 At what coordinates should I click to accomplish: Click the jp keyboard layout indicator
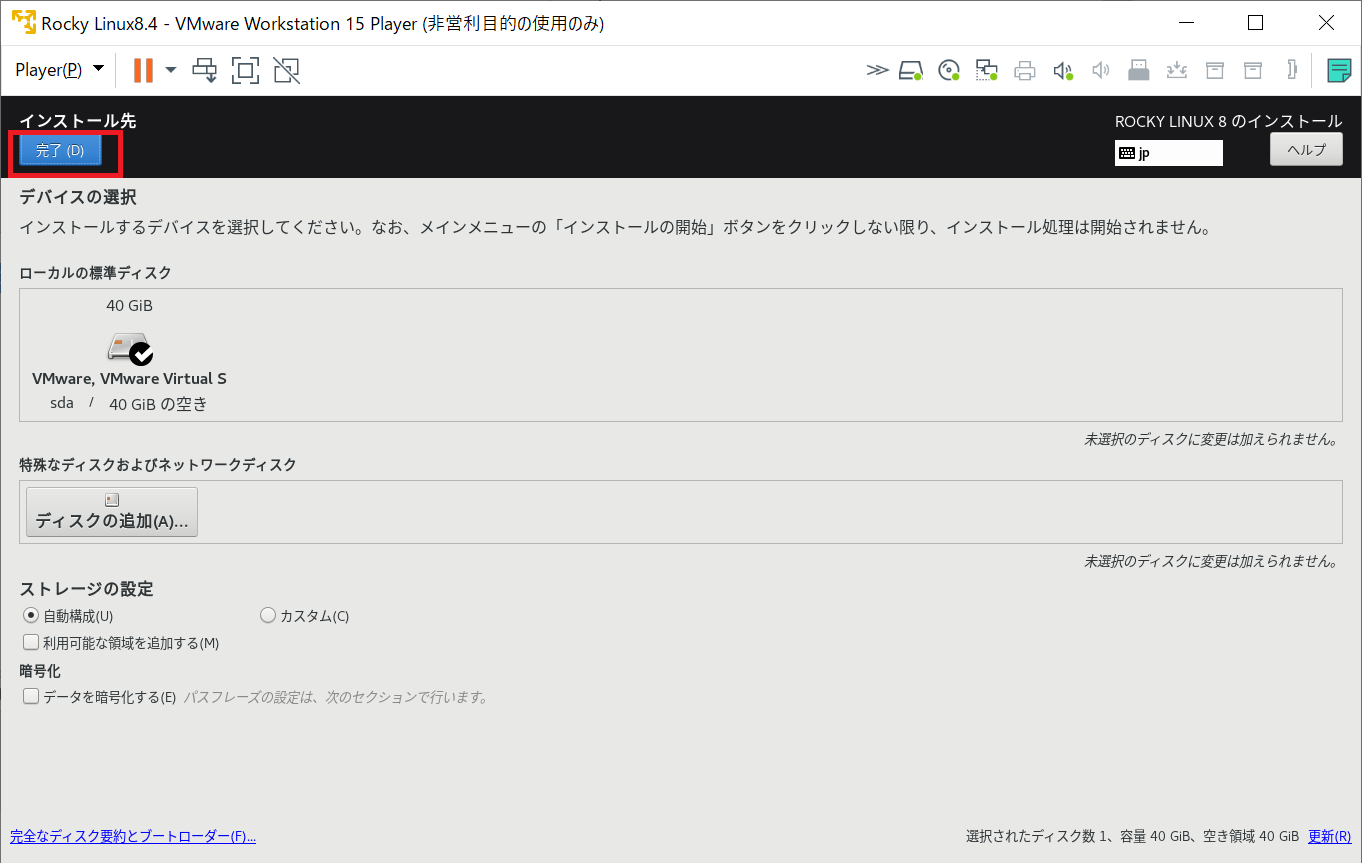1168,153
